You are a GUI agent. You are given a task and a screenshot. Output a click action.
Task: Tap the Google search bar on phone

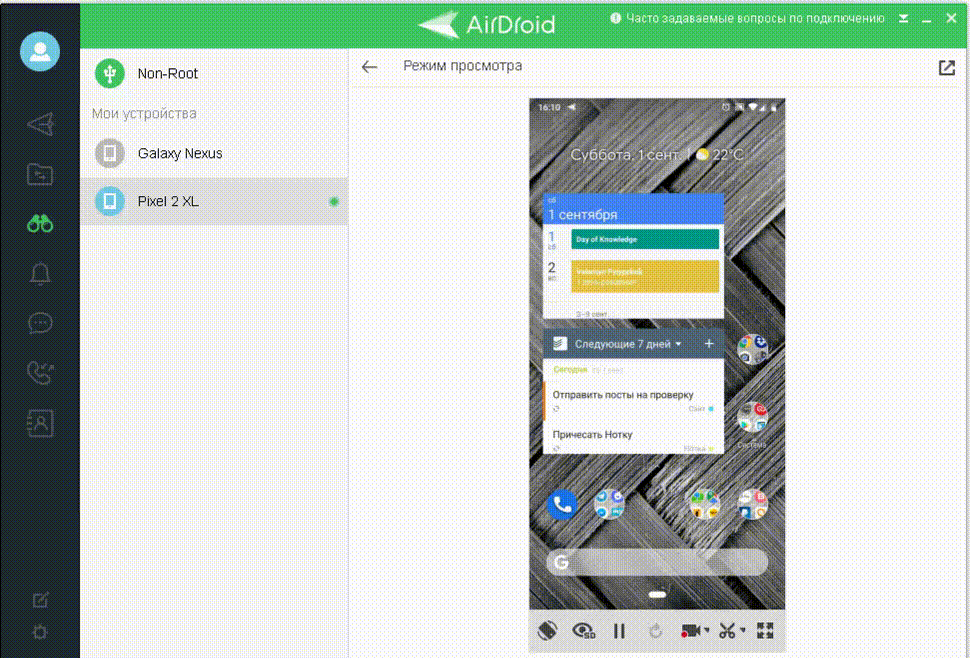657,562
